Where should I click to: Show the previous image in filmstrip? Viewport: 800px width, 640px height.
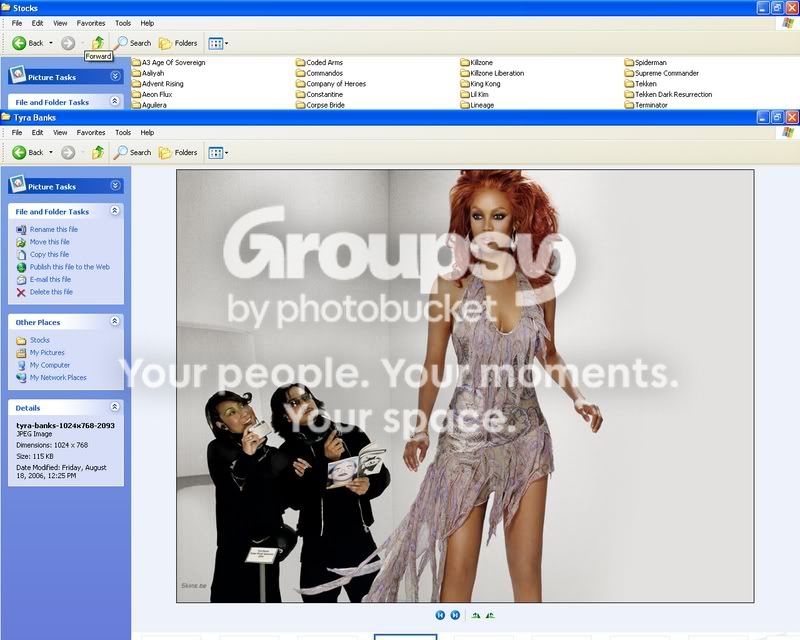(440, 615)
